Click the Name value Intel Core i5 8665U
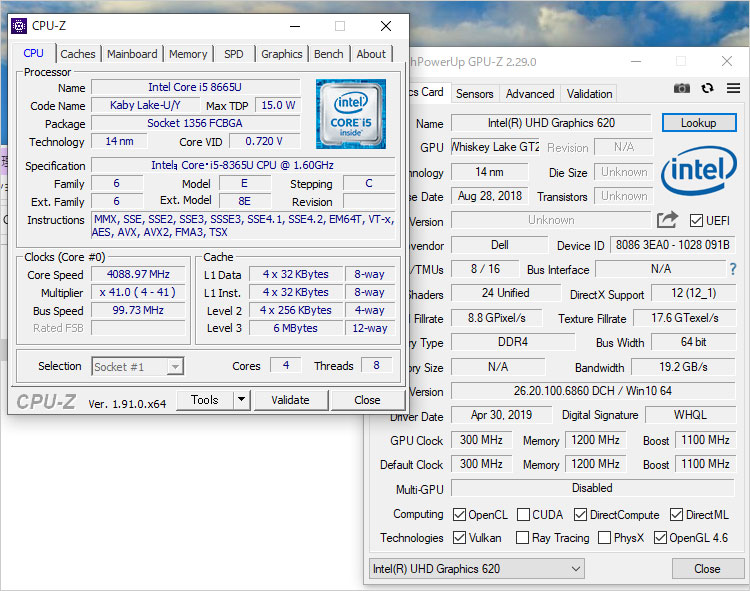The width and height of the screenshot is (750, 591). pos(195,87)
